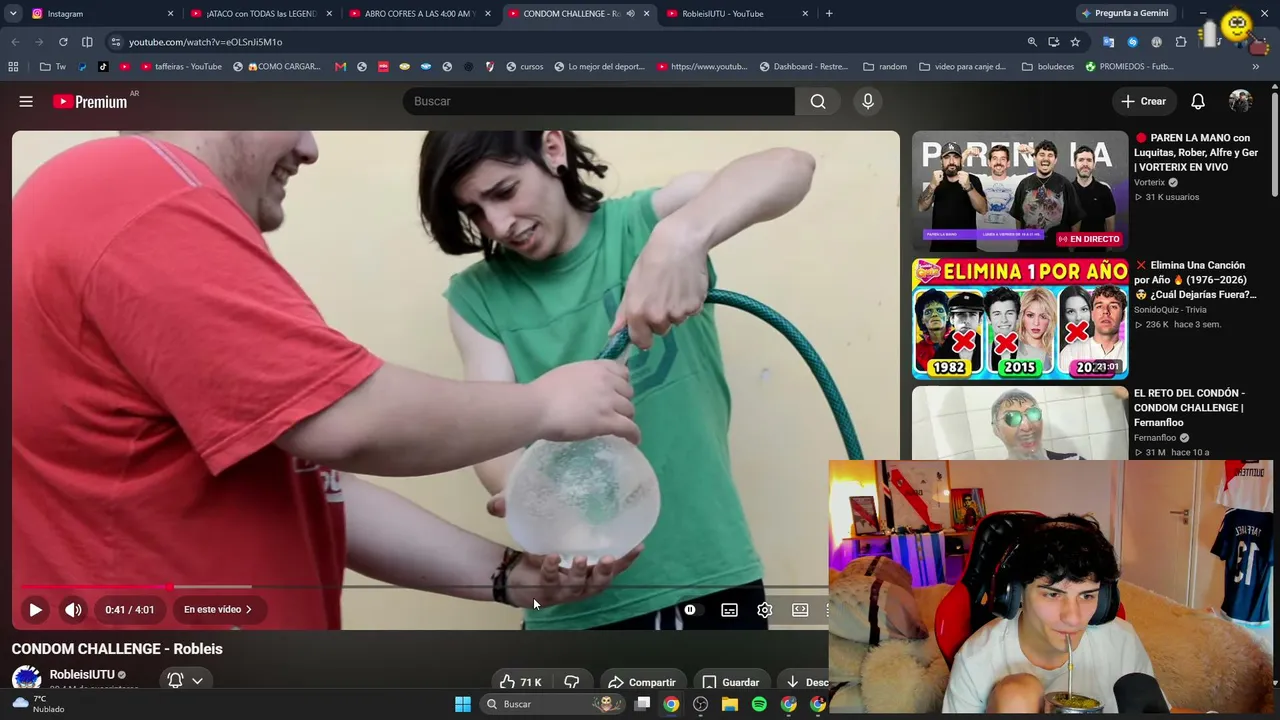
Task: Open the Google Translate extension
Action: tap(1108, 42)
